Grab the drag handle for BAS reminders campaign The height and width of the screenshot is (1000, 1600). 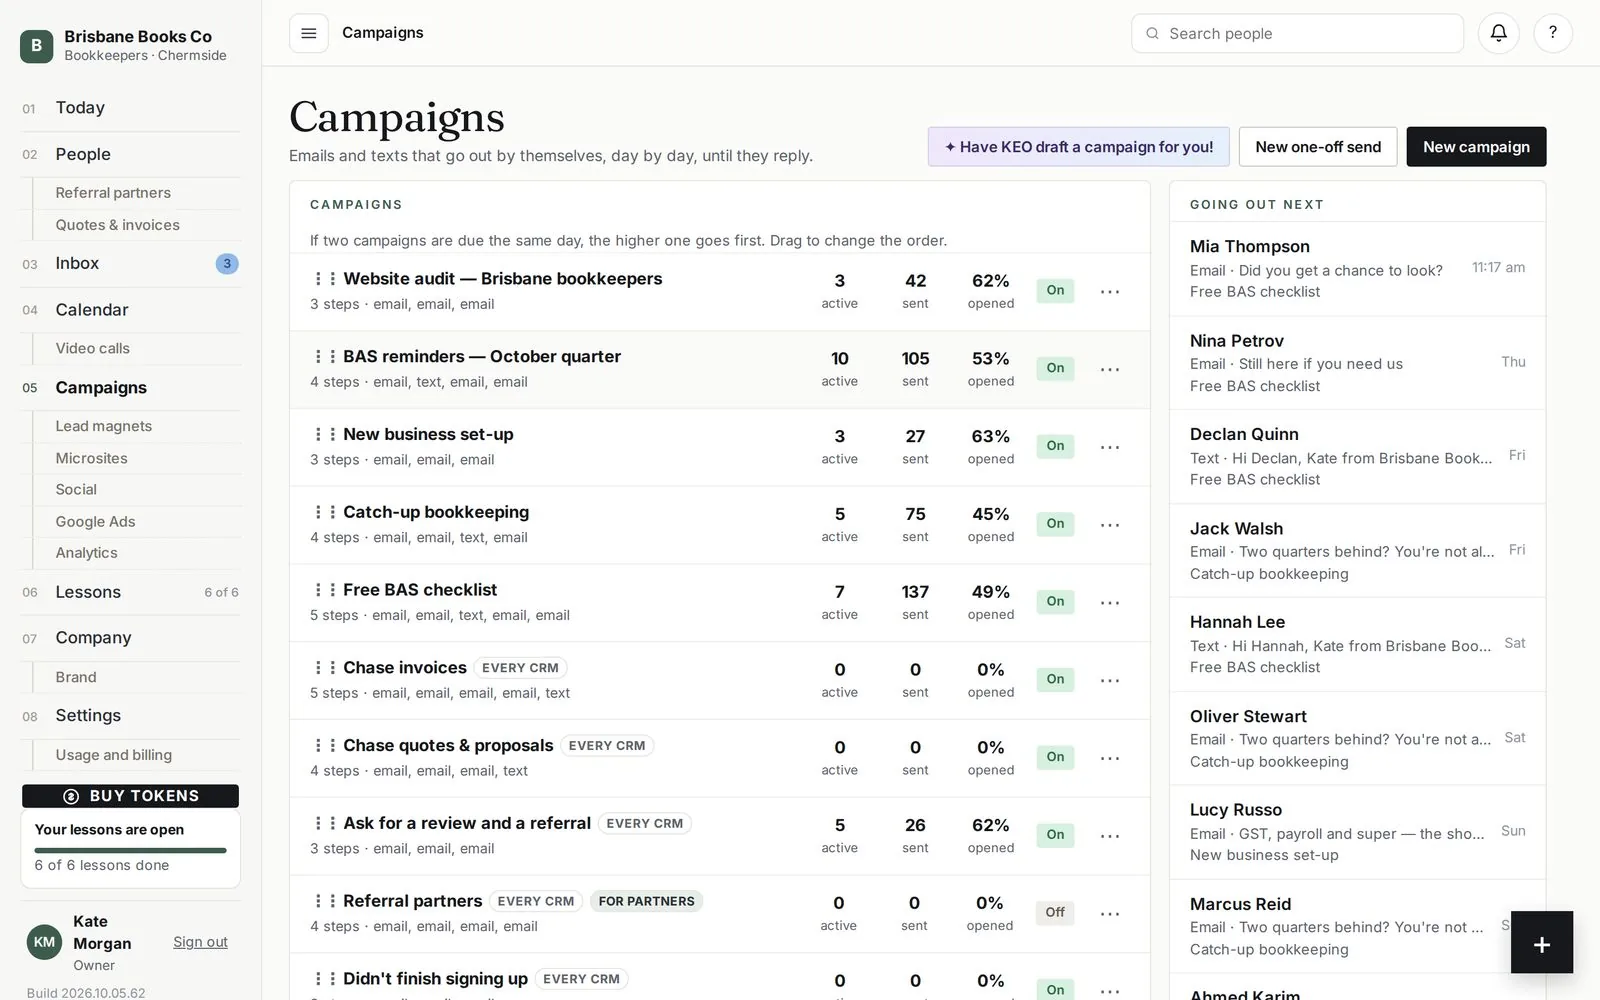point(325,357)
